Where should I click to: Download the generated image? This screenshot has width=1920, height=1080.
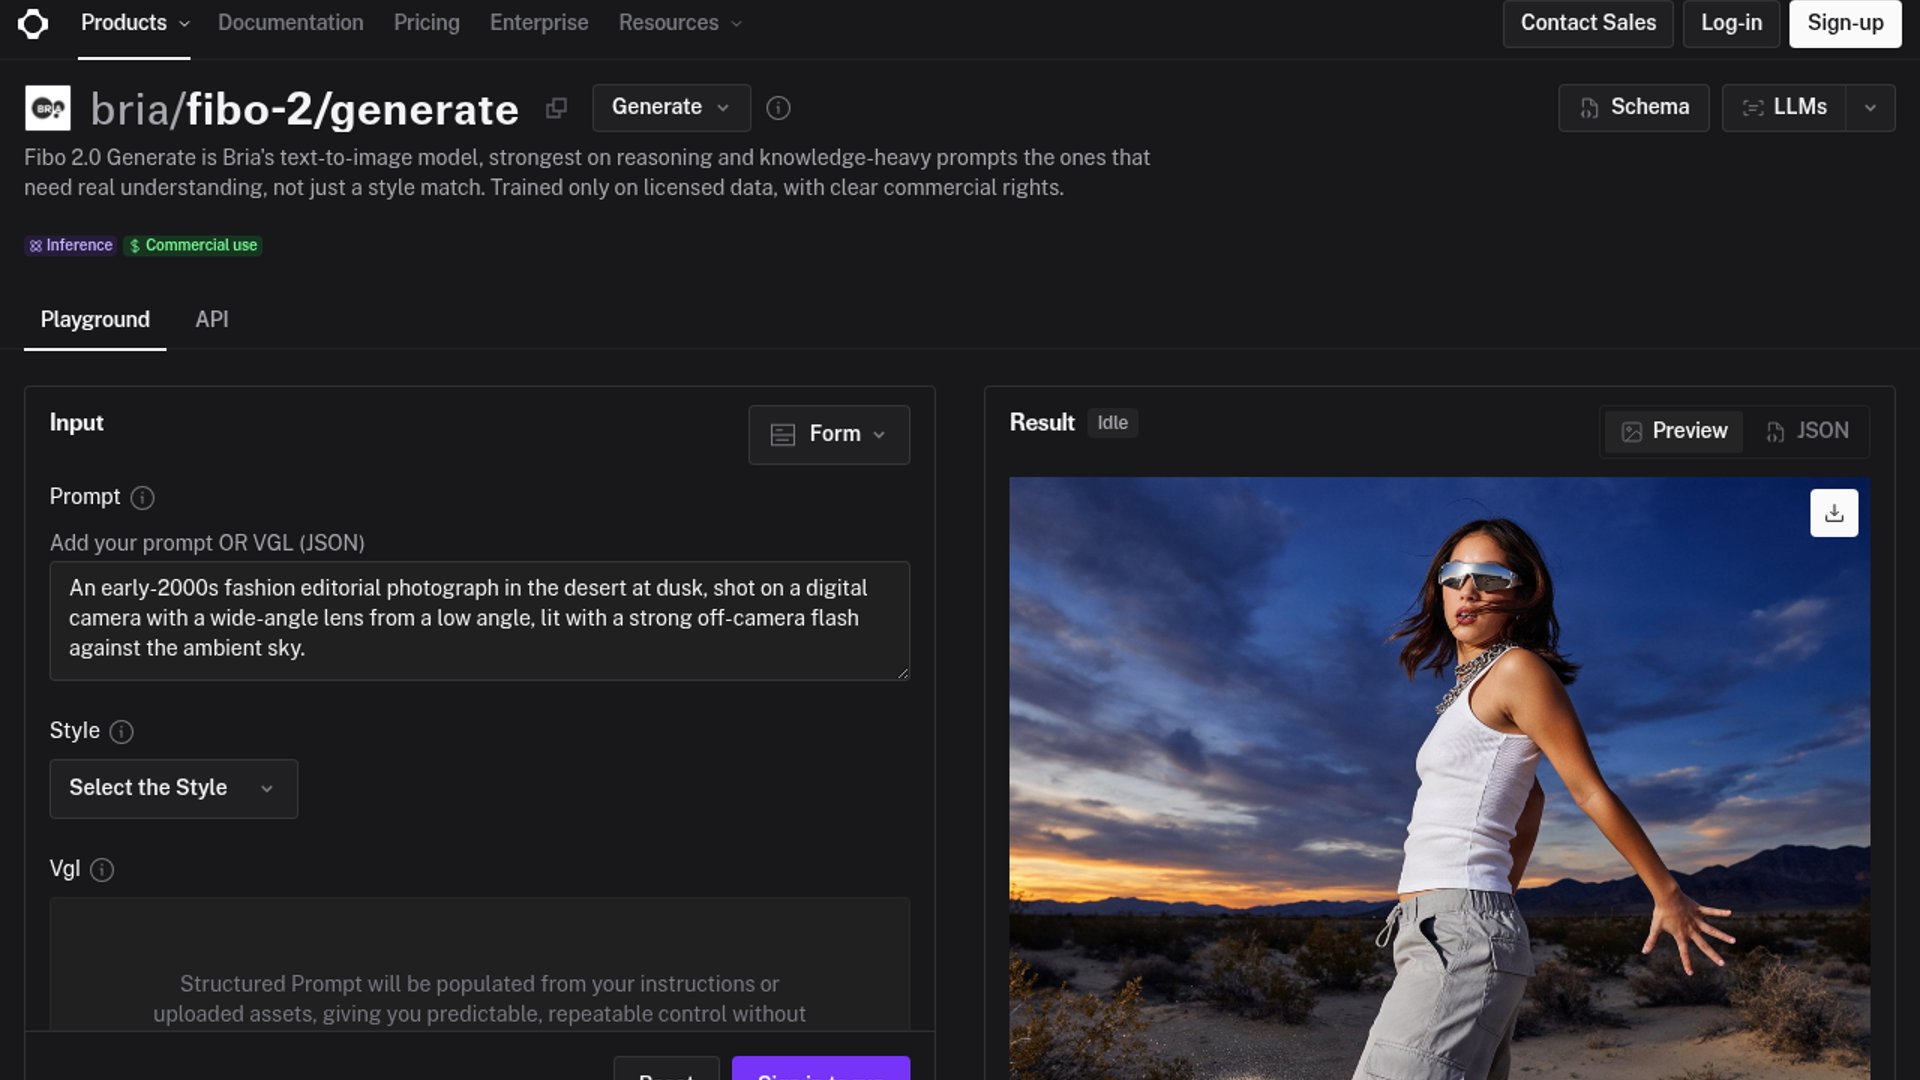pyautogui.click(x=1834, y=513)
